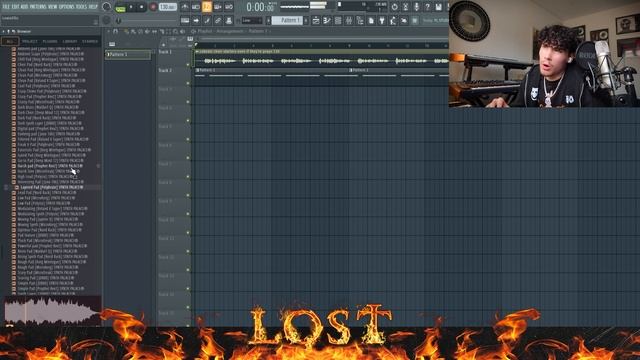Open the PATTERNS menu
Viewport: 640px width, 360px height.
tap(38, 7)
